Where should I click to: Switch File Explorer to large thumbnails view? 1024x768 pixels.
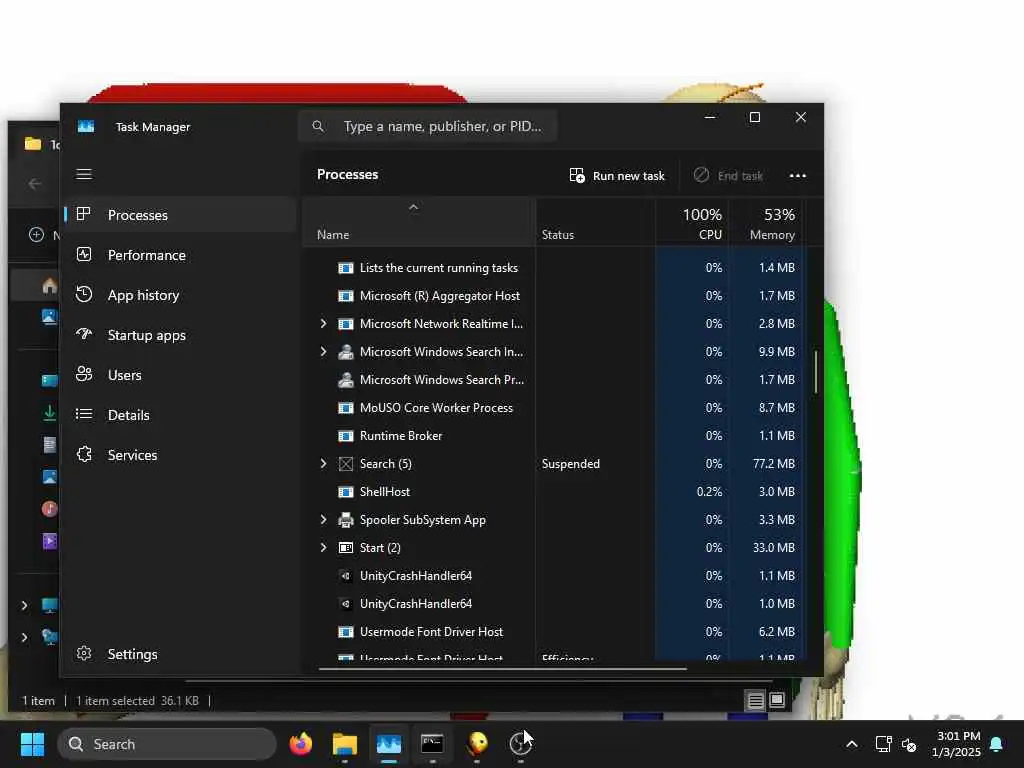tap(776, 700)
